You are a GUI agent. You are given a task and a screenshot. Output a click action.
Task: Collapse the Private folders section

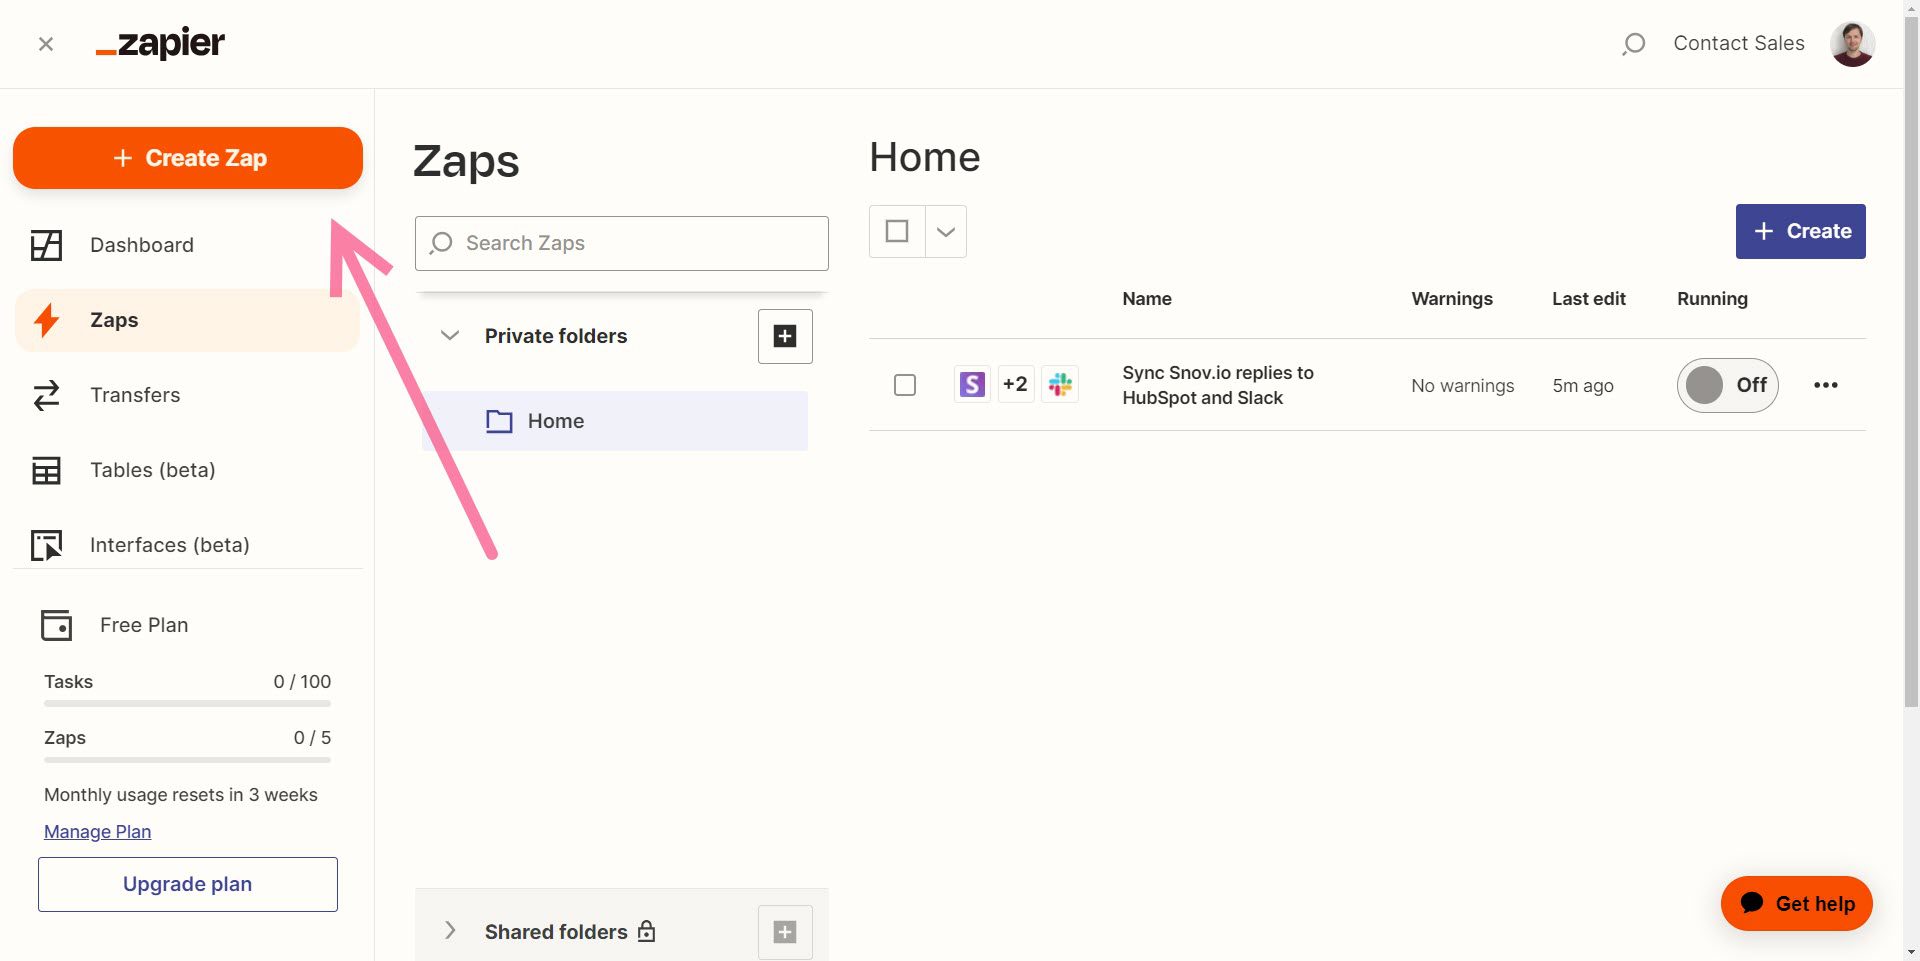(450, 336)
